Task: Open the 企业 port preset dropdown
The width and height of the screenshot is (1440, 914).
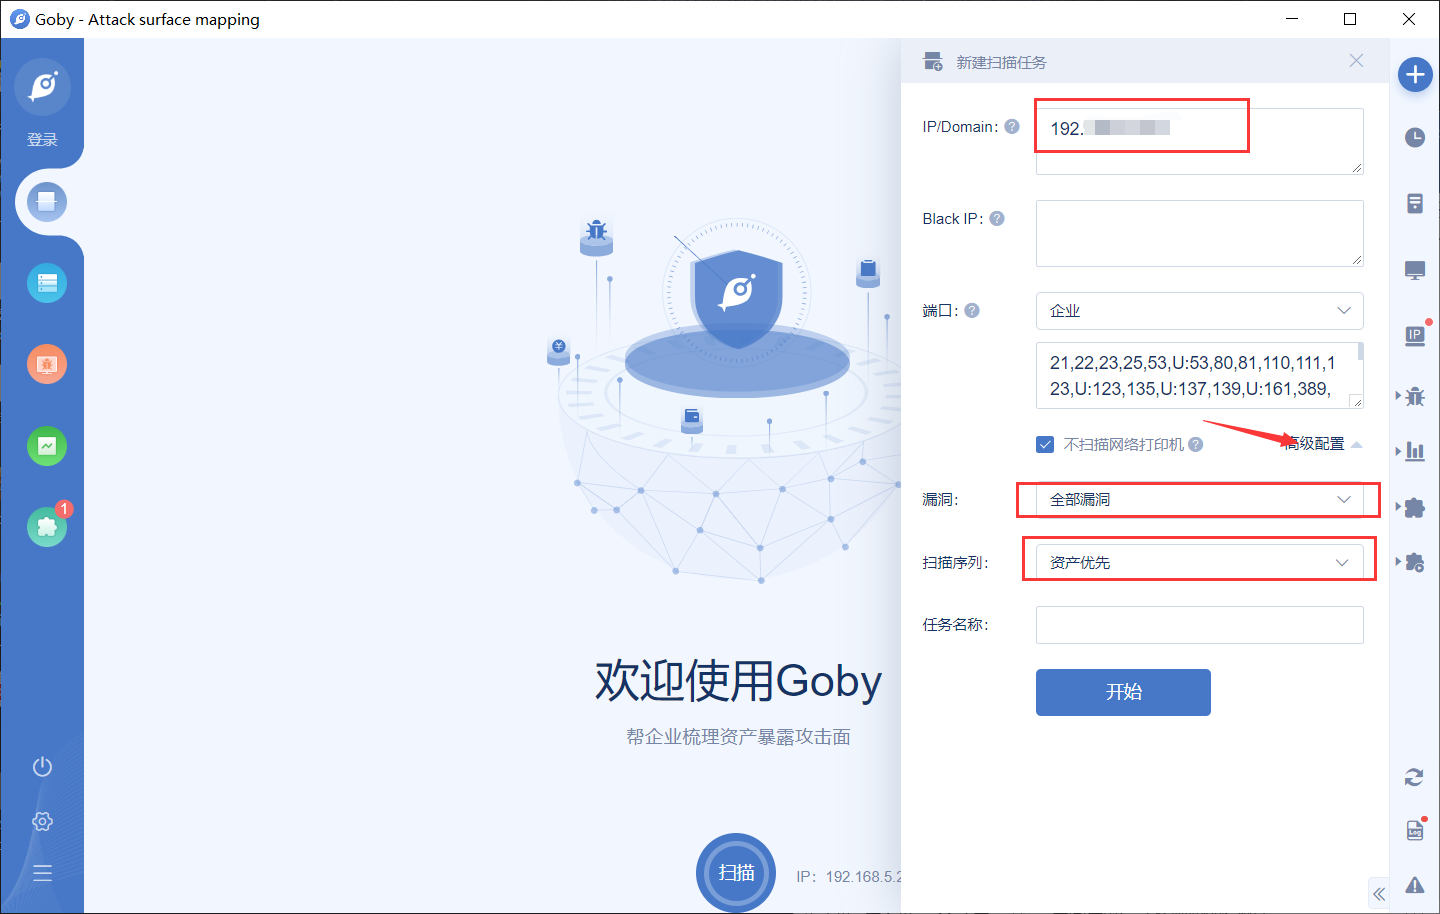Action: 1200,311
